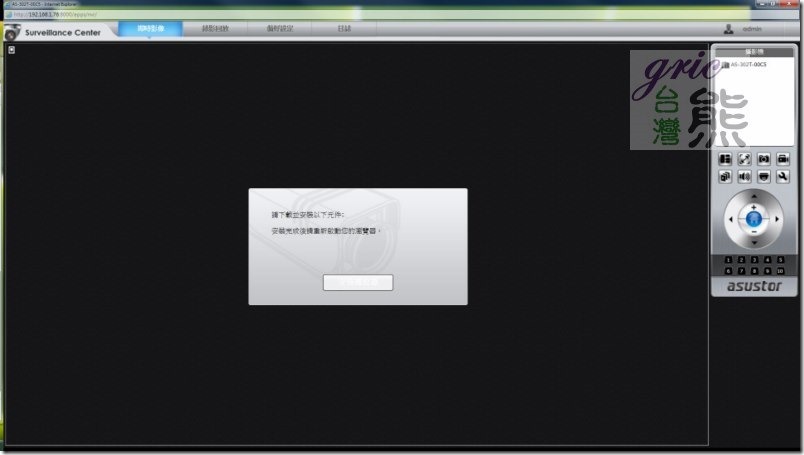Click the small icon atop the video pane
This screenshot has height=455, width=804.
(11, 50)
